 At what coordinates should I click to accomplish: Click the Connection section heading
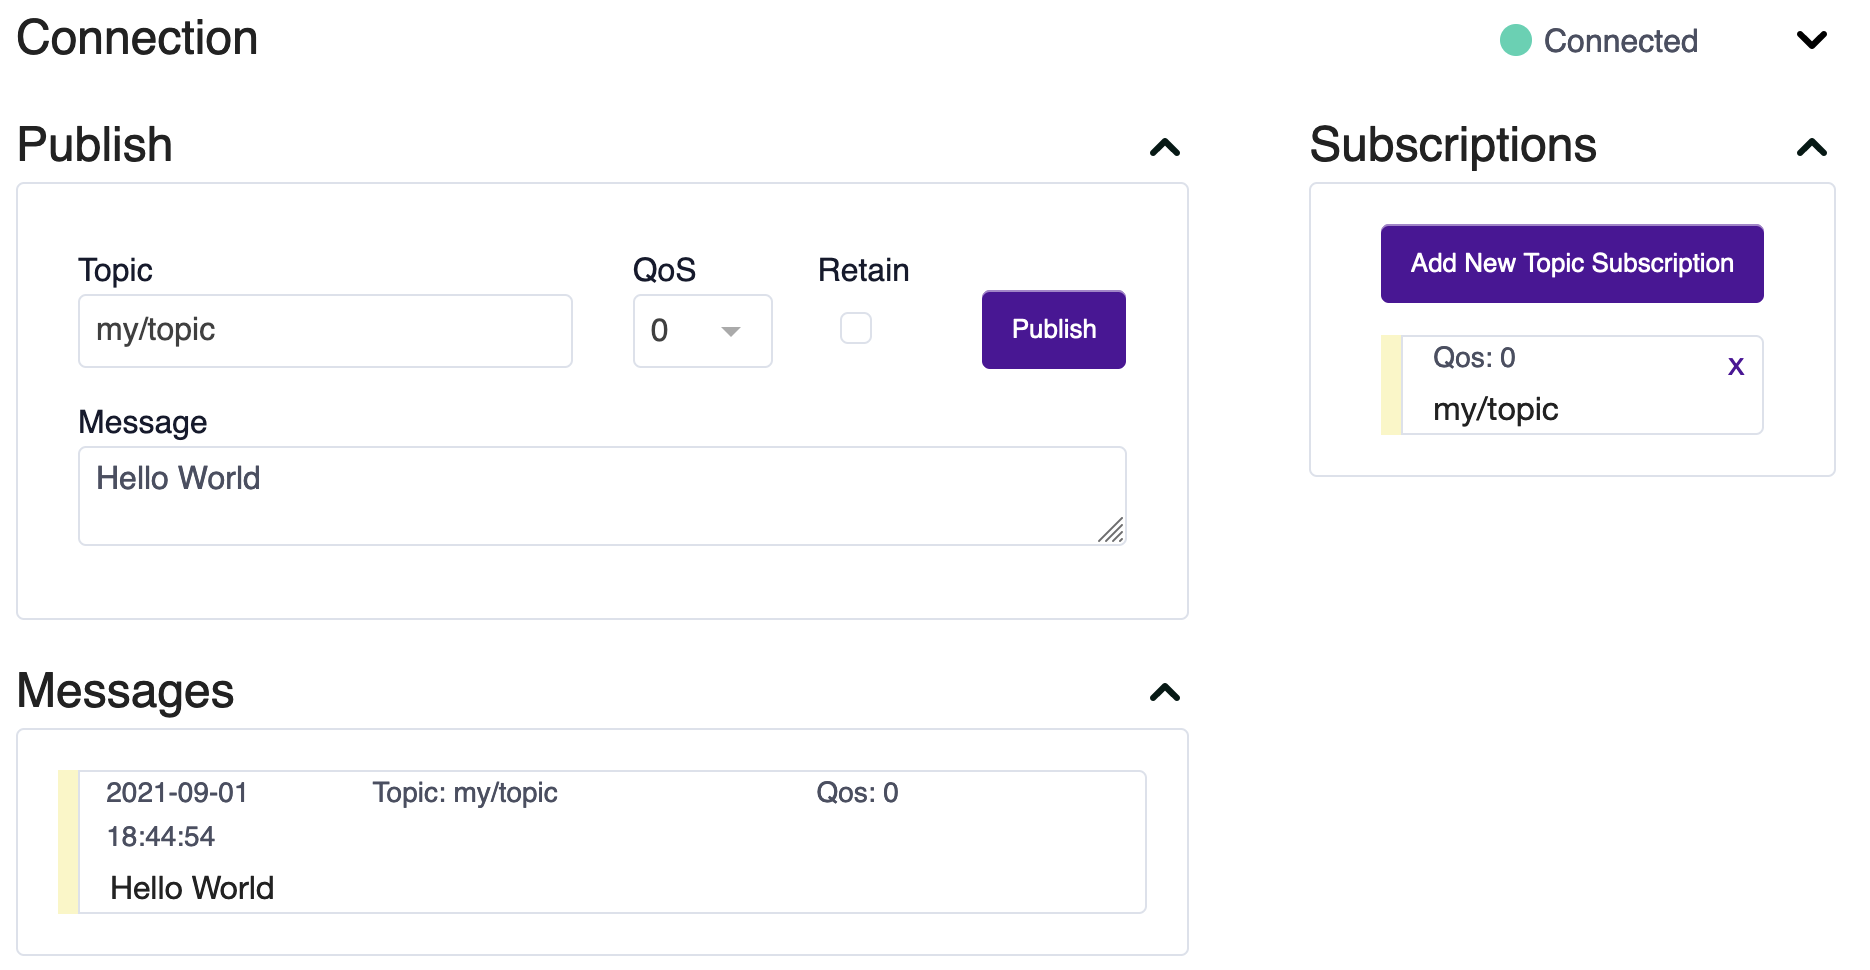138,38
